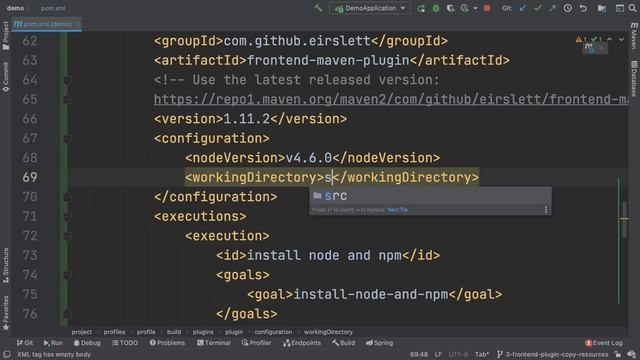Click fold end marker at line 76
640x360 pixels.
[67, 314]
